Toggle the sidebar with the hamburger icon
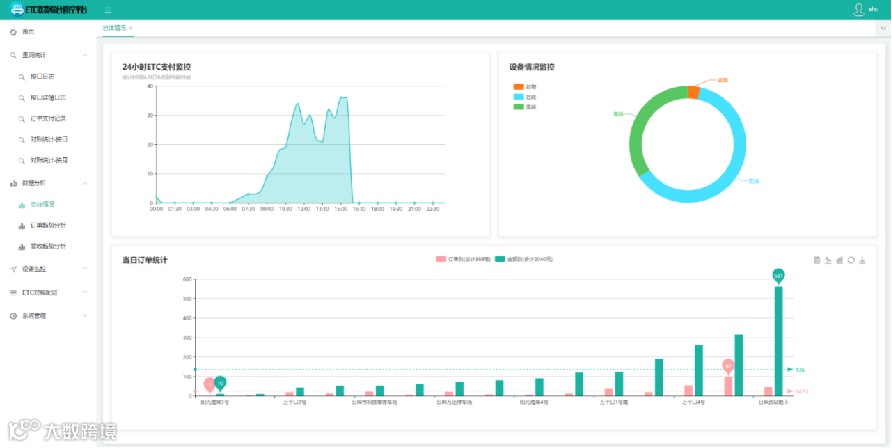This screenshot has height=448, width=892. click(x=108, y=10)
